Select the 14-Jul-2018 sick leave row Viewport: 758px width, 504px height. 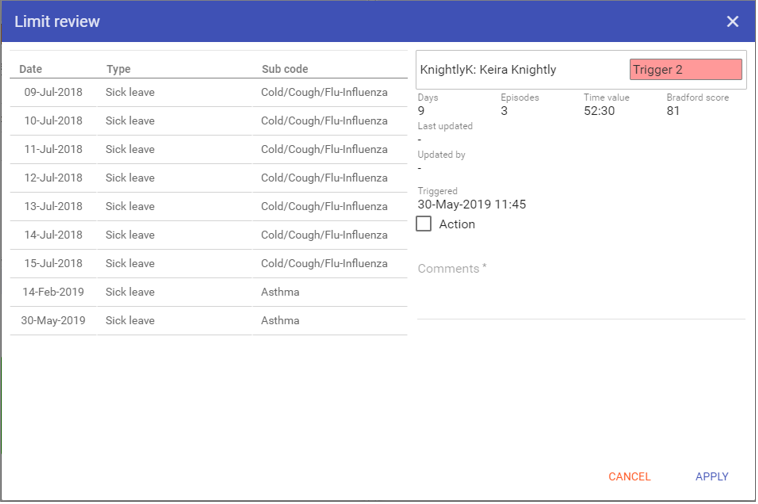(x=208, y=235)
